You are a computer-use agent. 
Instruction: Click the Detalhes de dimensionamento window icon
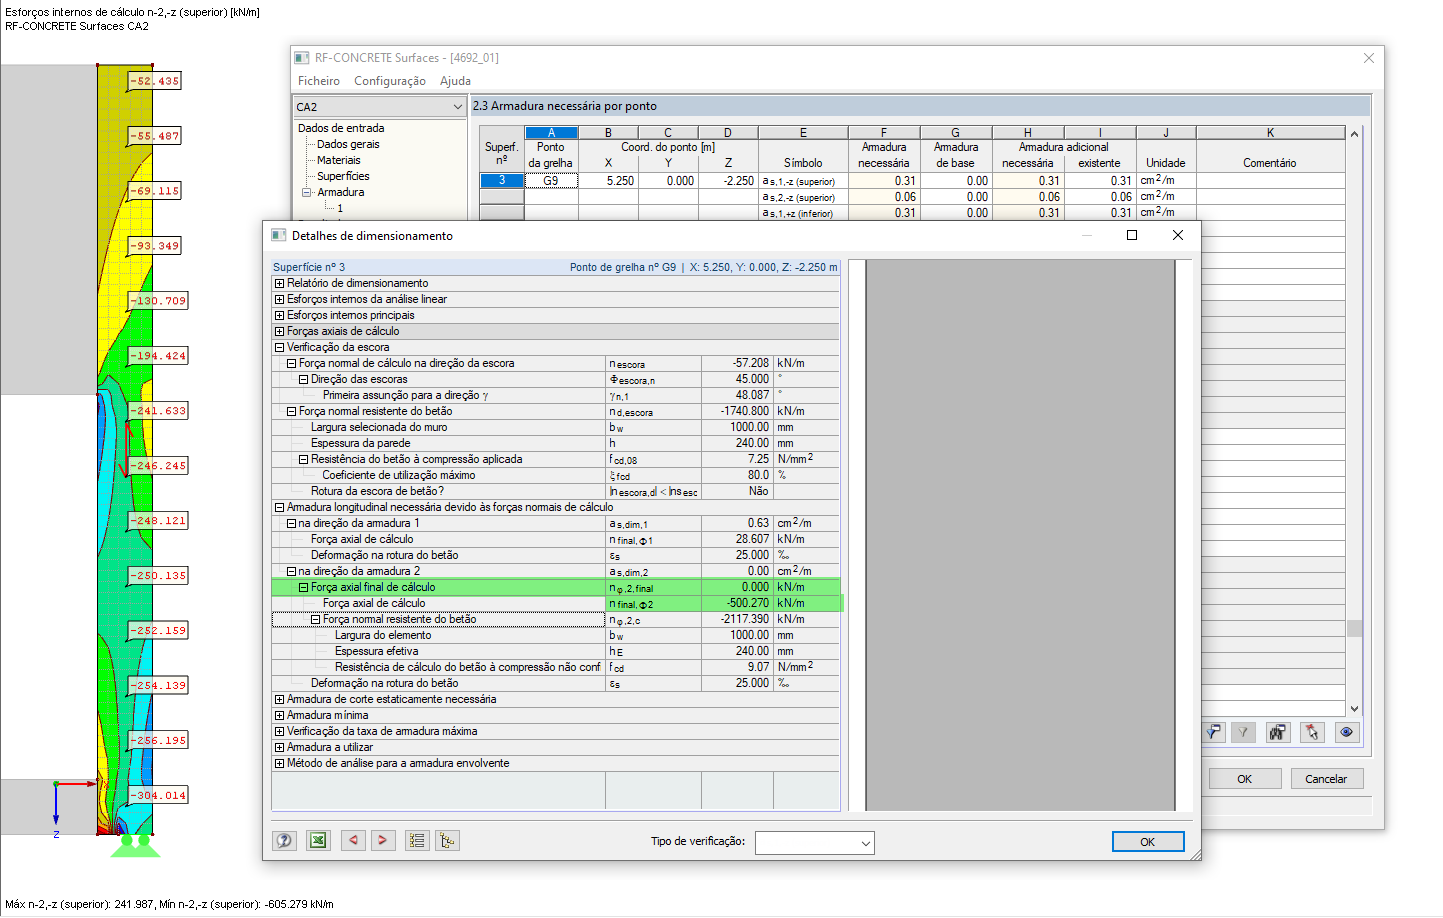click(x=279, y=236)
